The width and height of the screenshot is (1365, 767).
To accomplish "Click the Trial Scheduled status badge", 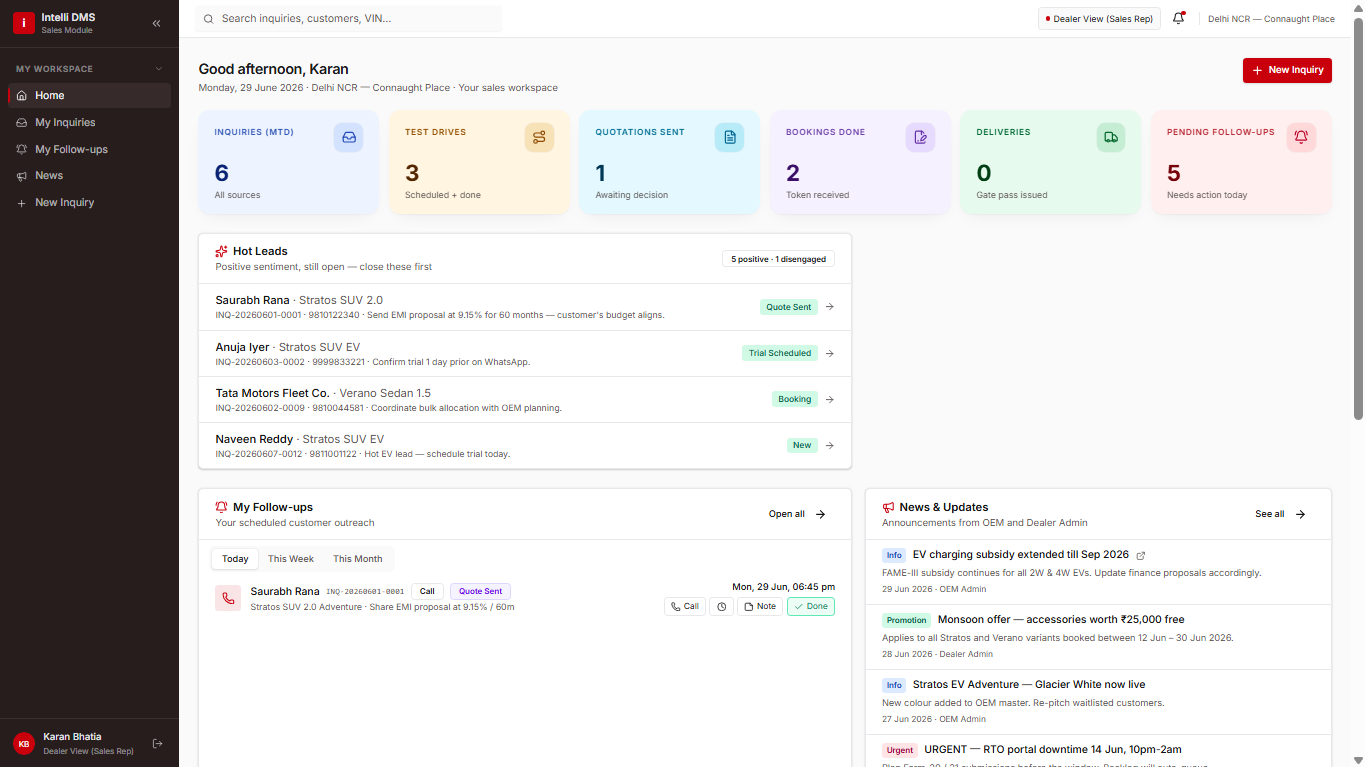I will coord(780,353).
